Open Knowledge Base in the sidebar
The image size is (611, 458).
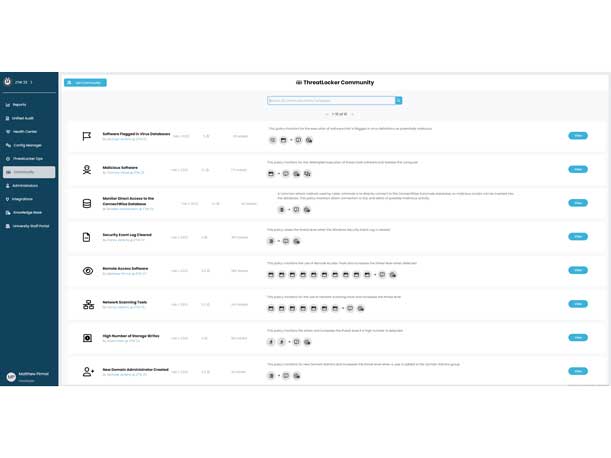(27, 212)
